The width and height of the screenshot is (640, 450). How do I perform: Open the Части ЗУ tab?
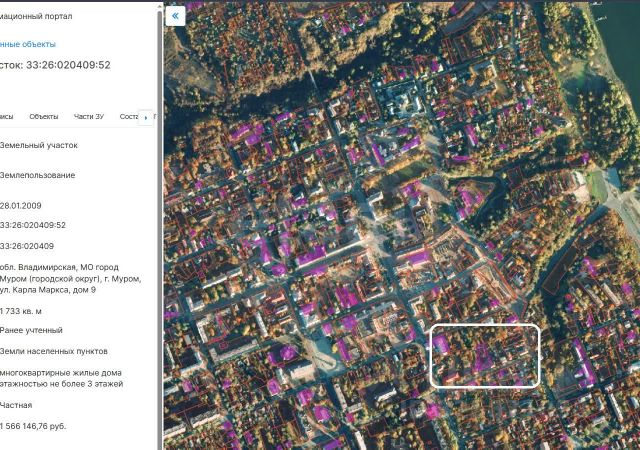(x=89, y=116)
